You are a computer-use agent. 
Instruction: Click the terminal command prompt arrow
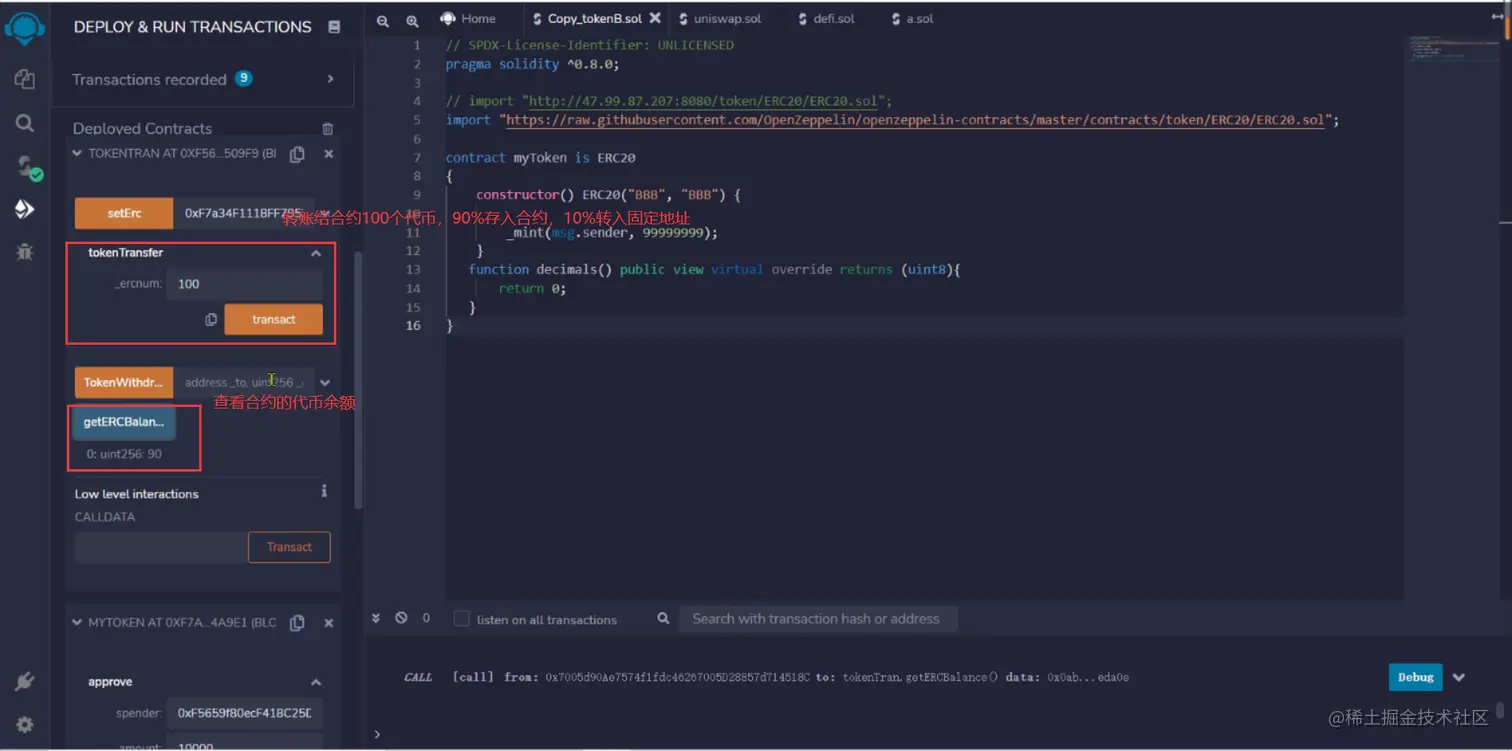pyautogui.click(x=377, y=734)
